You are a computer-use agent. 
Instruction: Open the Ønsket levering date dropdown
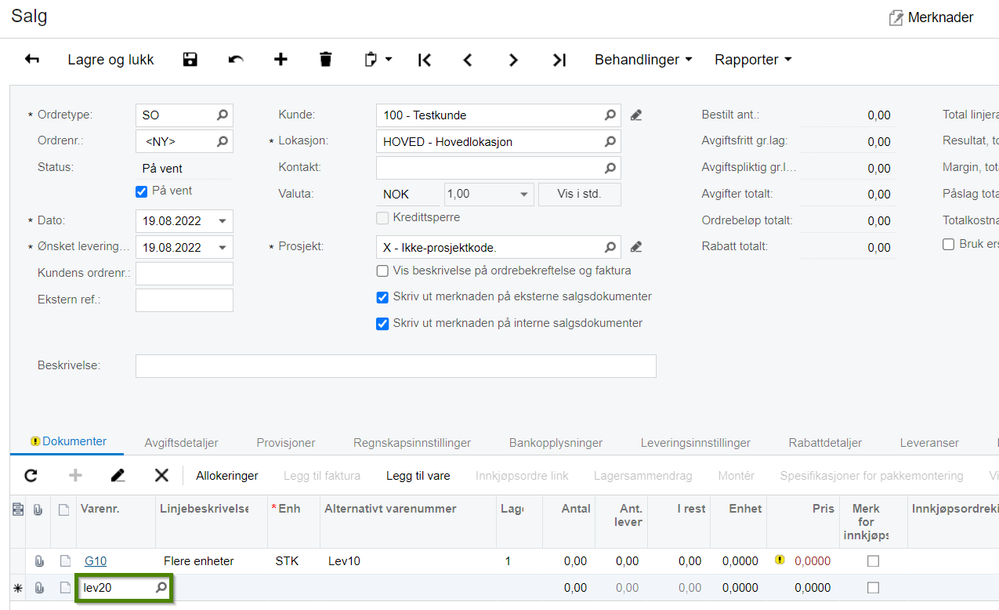[222, 247]
